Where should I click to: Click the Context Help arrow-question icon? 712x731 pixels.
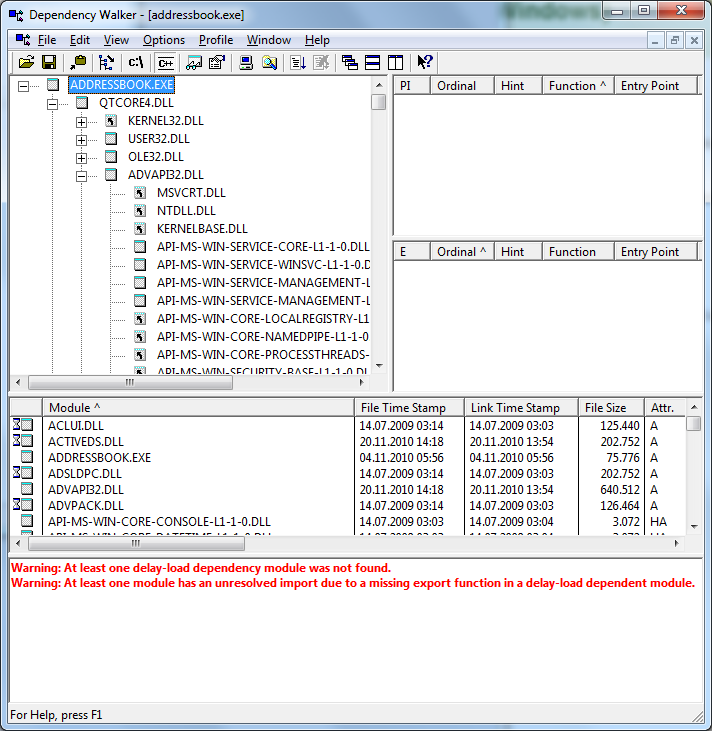425,62
